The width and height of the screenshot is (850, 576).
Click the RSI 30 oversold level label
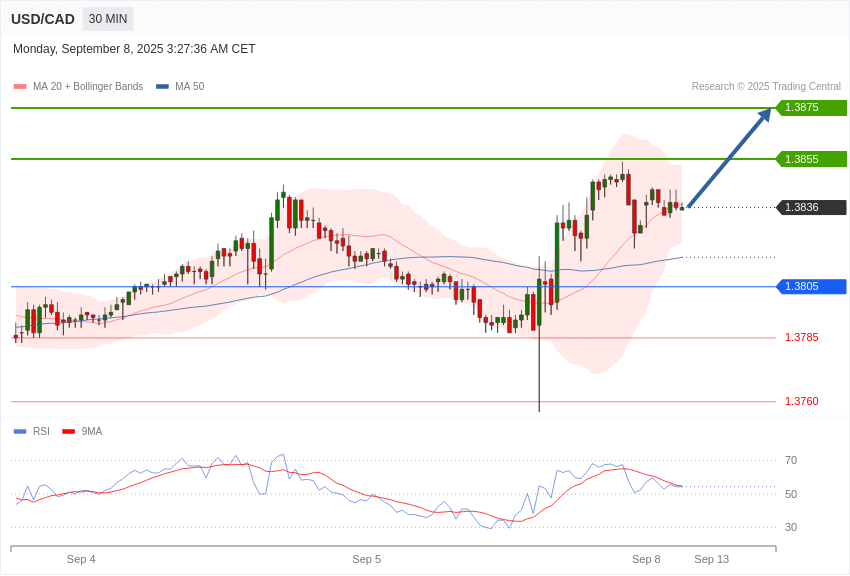coord(791,528)
